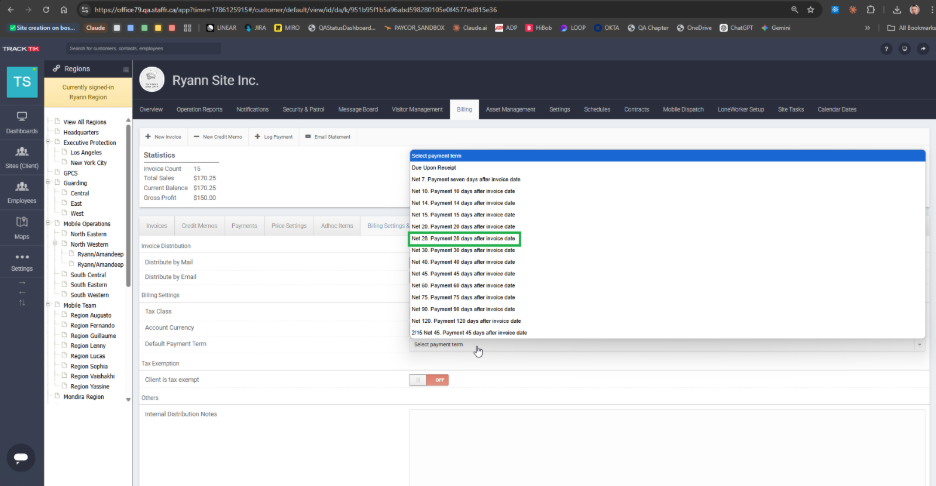Collapse the North Western tree node
The height and width of the screenshot is (486, 936).
pyautogui.click(x=56, y=244)
